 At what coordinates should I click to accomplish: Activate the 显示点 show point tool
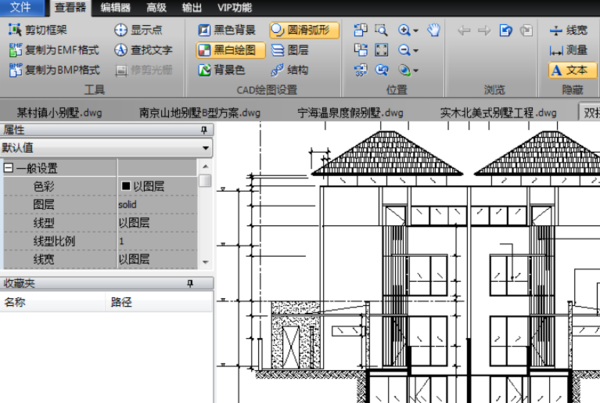138,30
